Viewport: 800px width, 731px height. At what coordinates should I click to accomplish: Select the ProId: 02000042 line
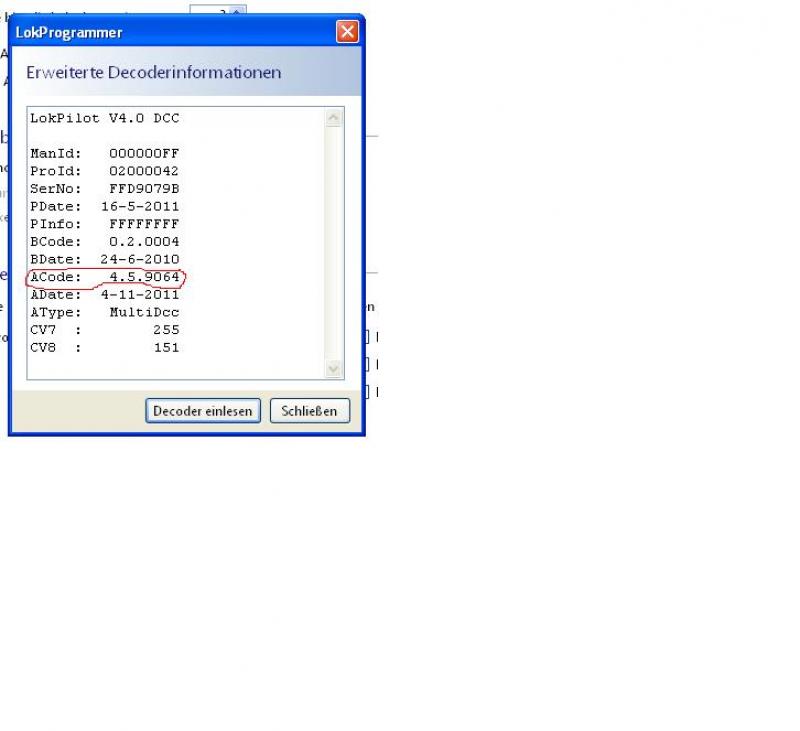[105, 171]
